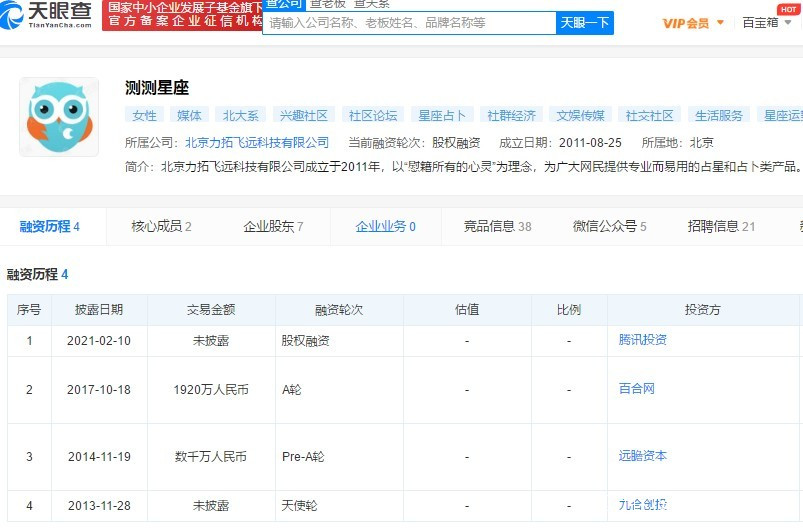This screenshot has height=528, width=803.
Task: Switch to 核心成员 tab
Action: (161, 226)
